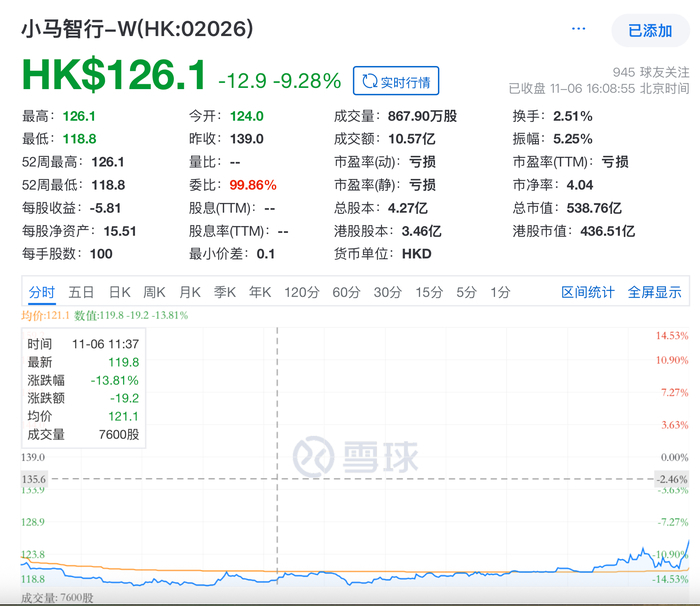Open the 周K weekly chart tab
Viewport: 700px width, 606px height.
154,292
